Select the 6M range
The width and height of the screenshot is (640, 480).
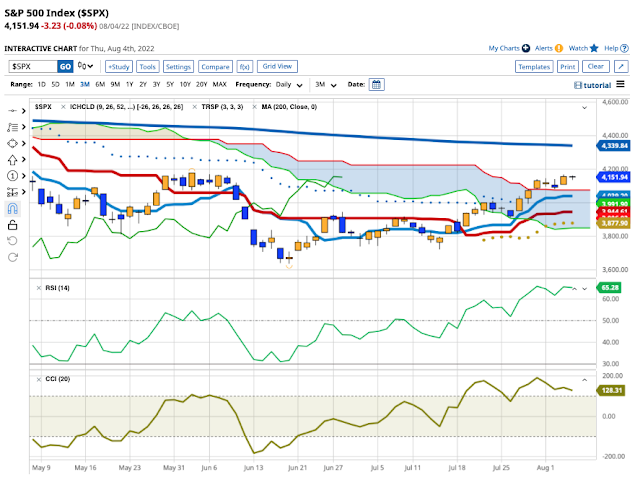coord(100,84)
